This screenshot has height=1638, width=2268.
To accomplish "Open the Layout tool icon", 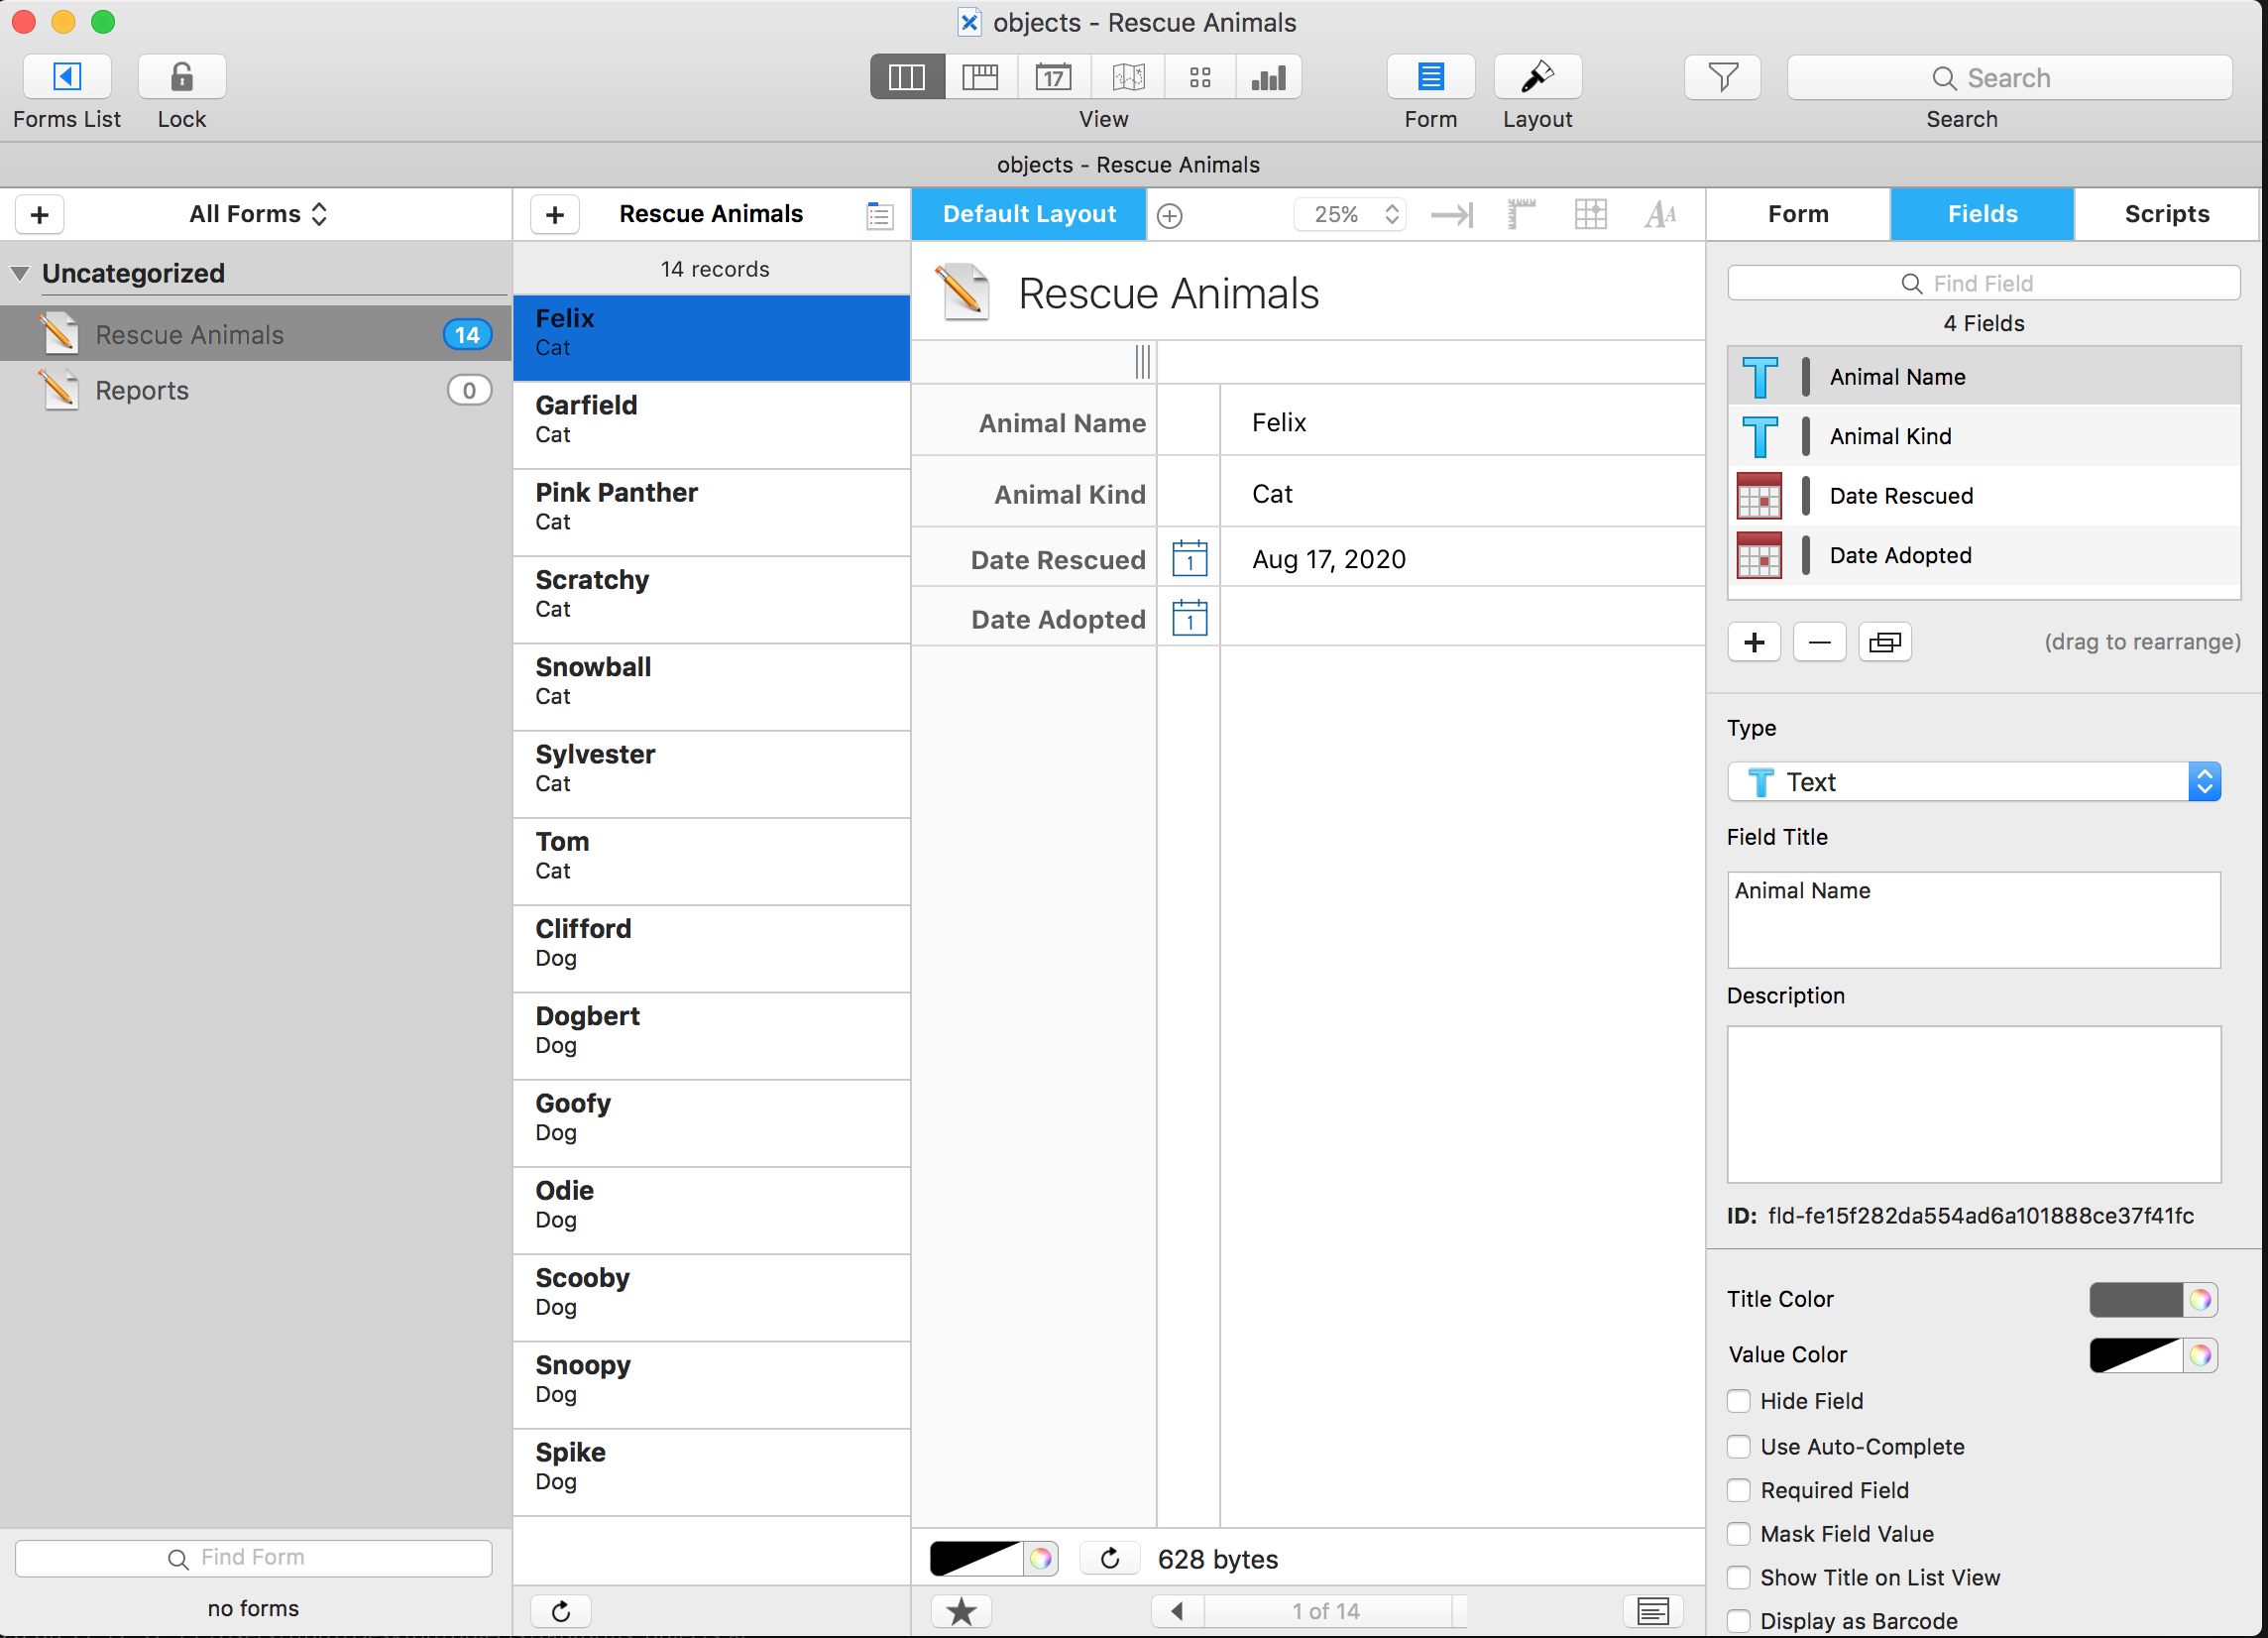I will point(1536,77).
